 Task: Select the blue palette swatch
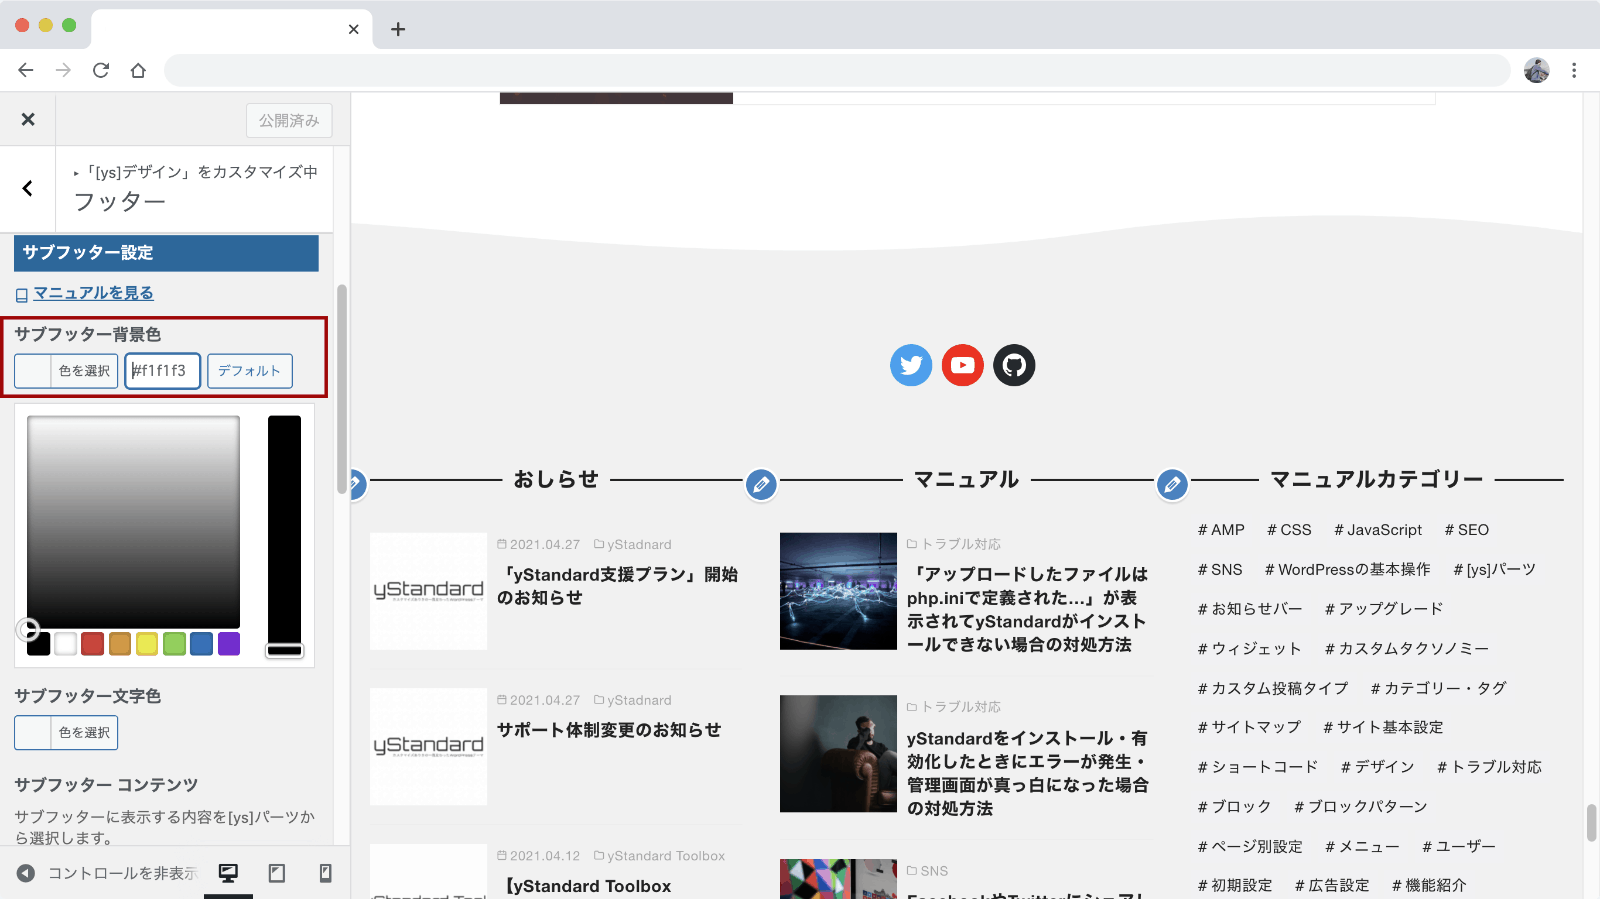click(x=201, y=644)
